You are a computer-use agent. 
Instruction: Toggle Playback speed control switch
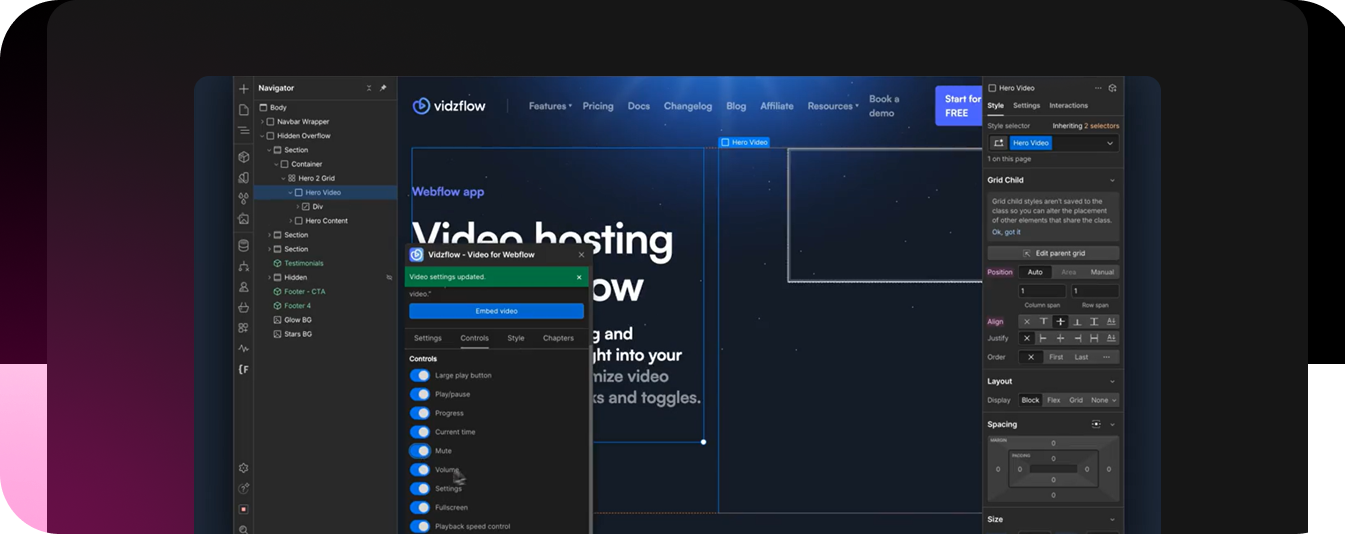coord(420,526)
